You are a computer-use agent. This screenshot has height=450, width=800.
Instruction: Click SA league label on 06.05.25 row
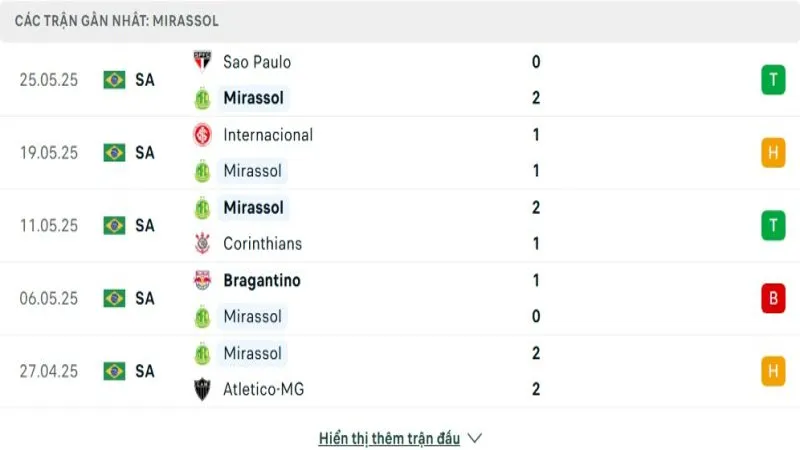coord(145,298)
